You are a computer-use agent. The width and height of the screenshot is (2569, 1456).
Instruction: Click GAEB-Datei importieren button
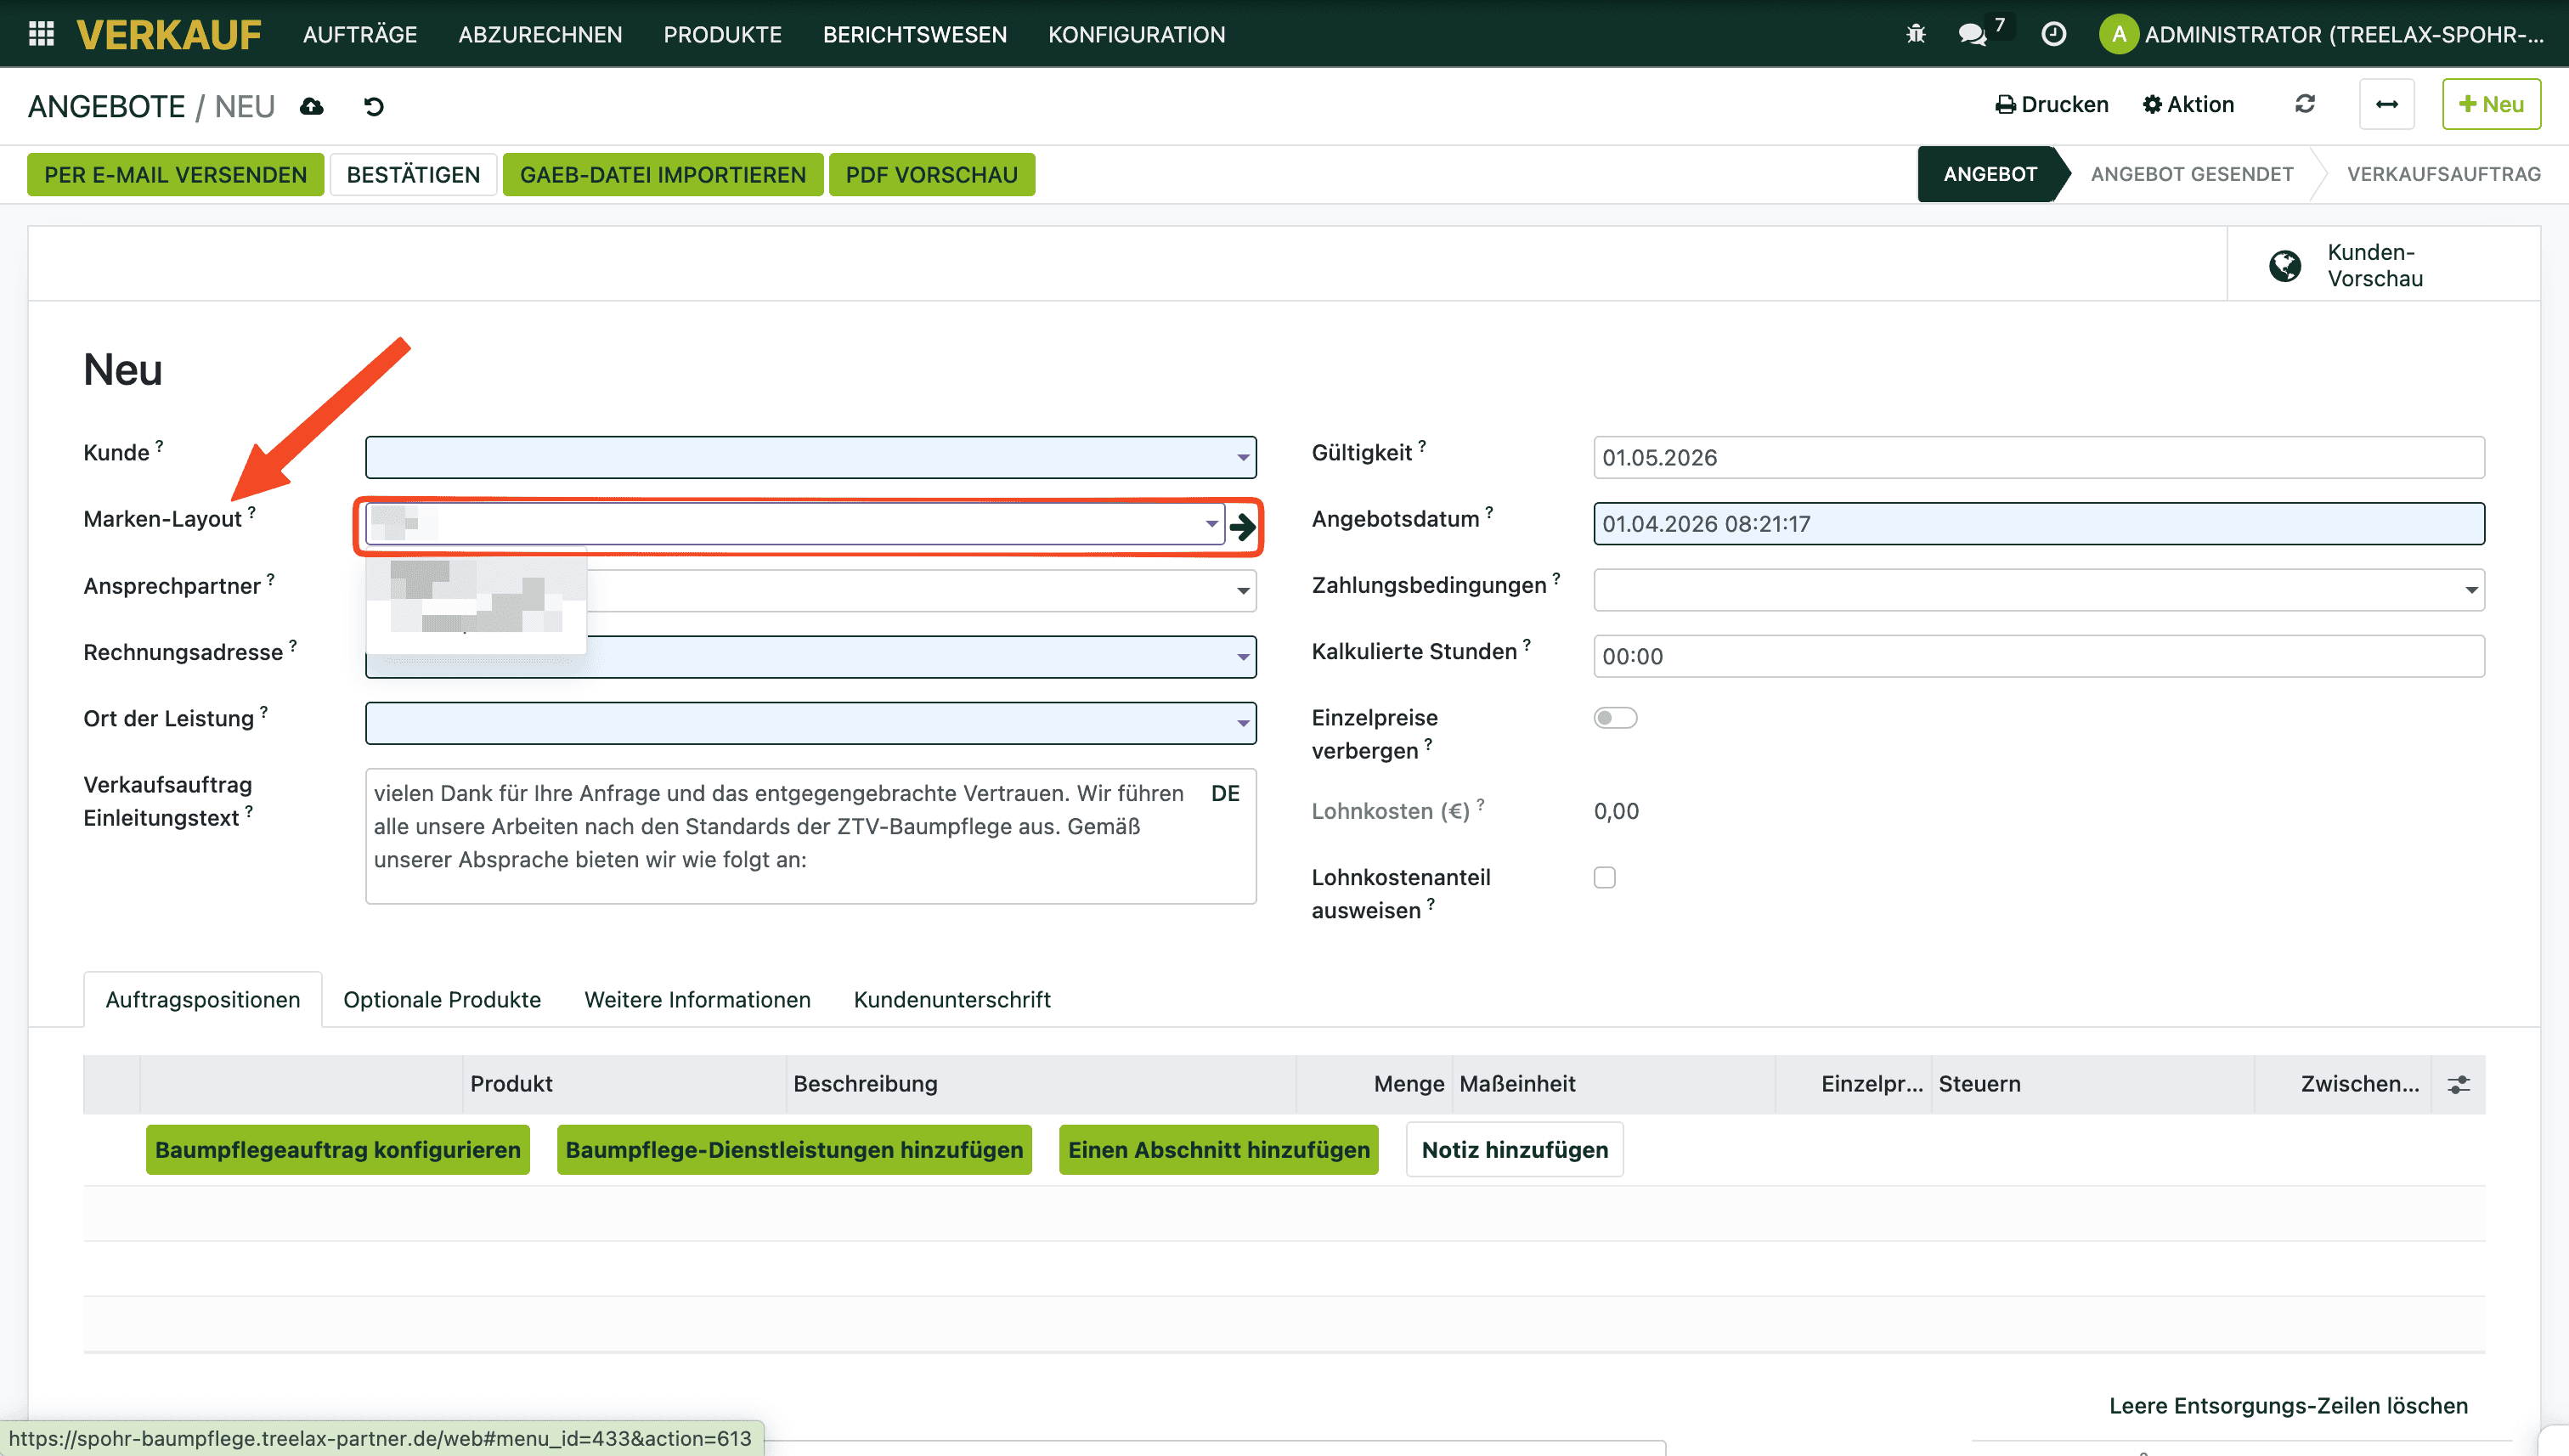pyautogui.click(x=662, y=175)
